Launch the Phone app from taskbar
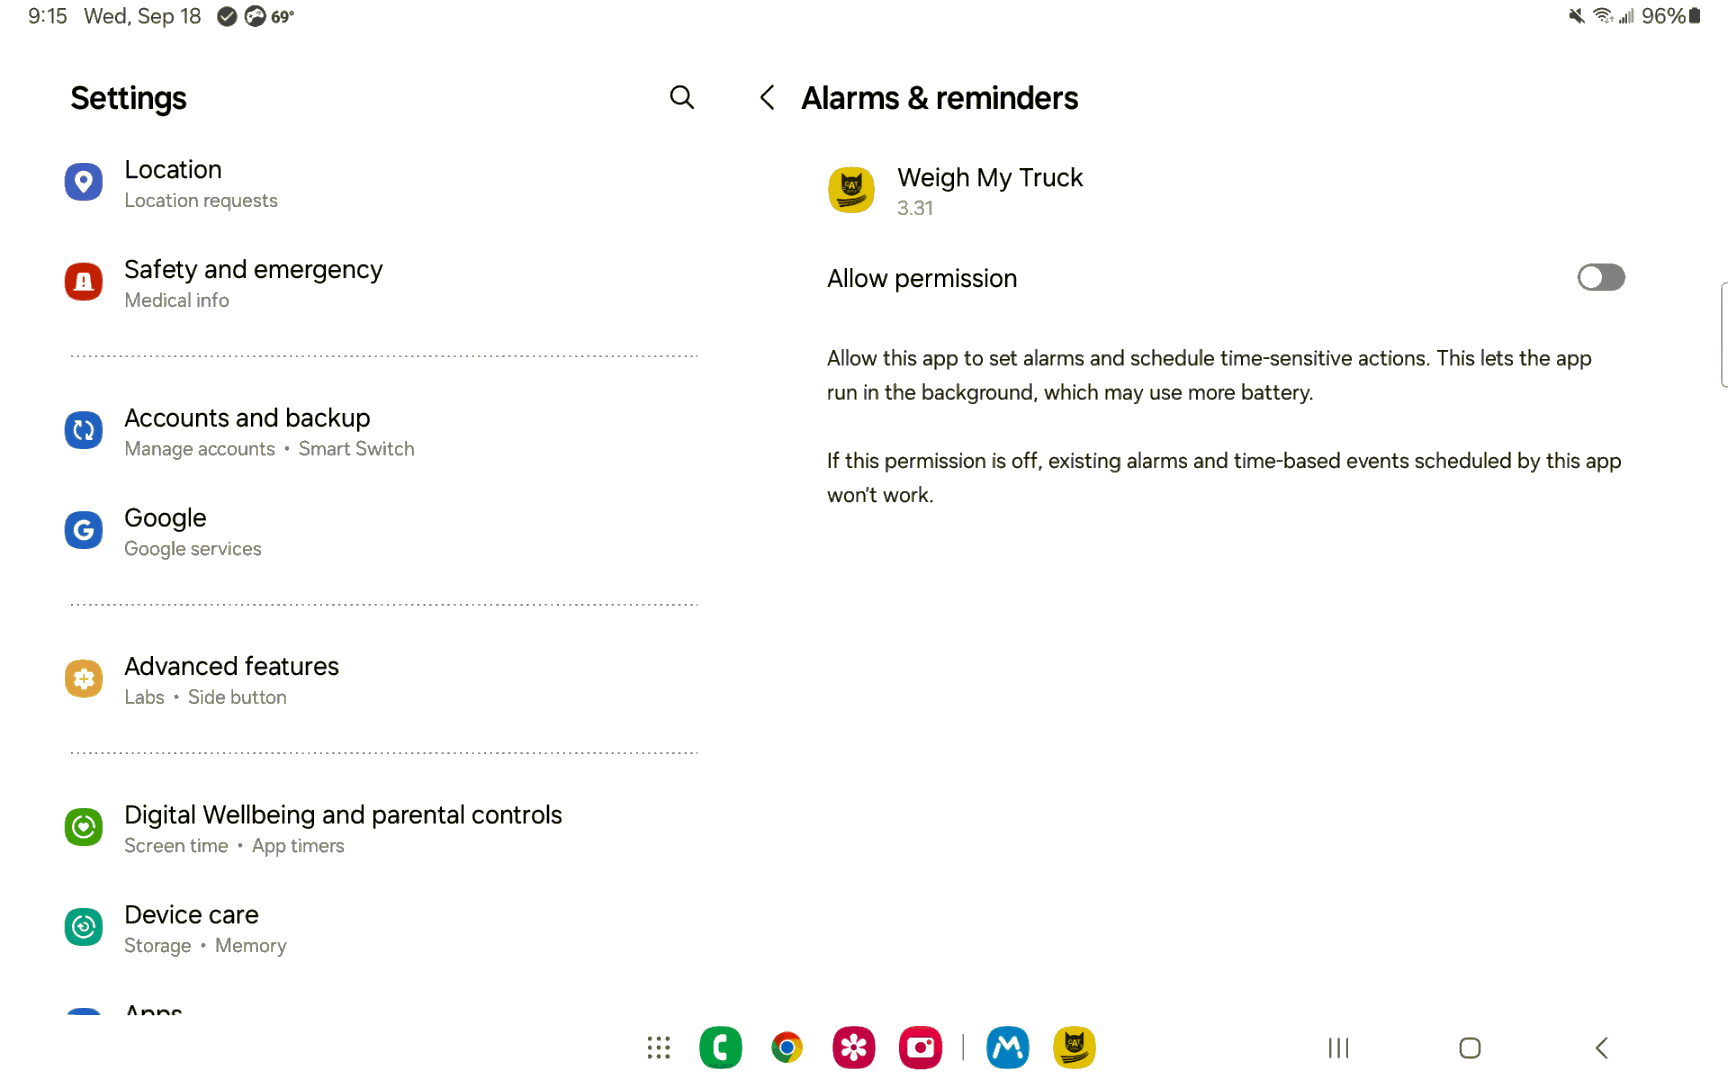Screen dimensions: 1728x1080 click(x=720, y=1047)
